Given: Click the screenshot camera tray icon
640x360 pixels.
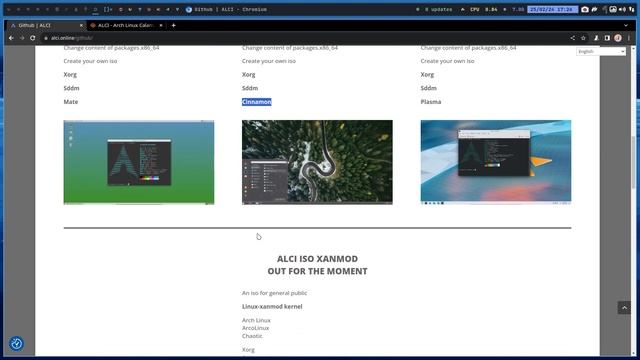Looking at the screenshot, I should point(585,9).
